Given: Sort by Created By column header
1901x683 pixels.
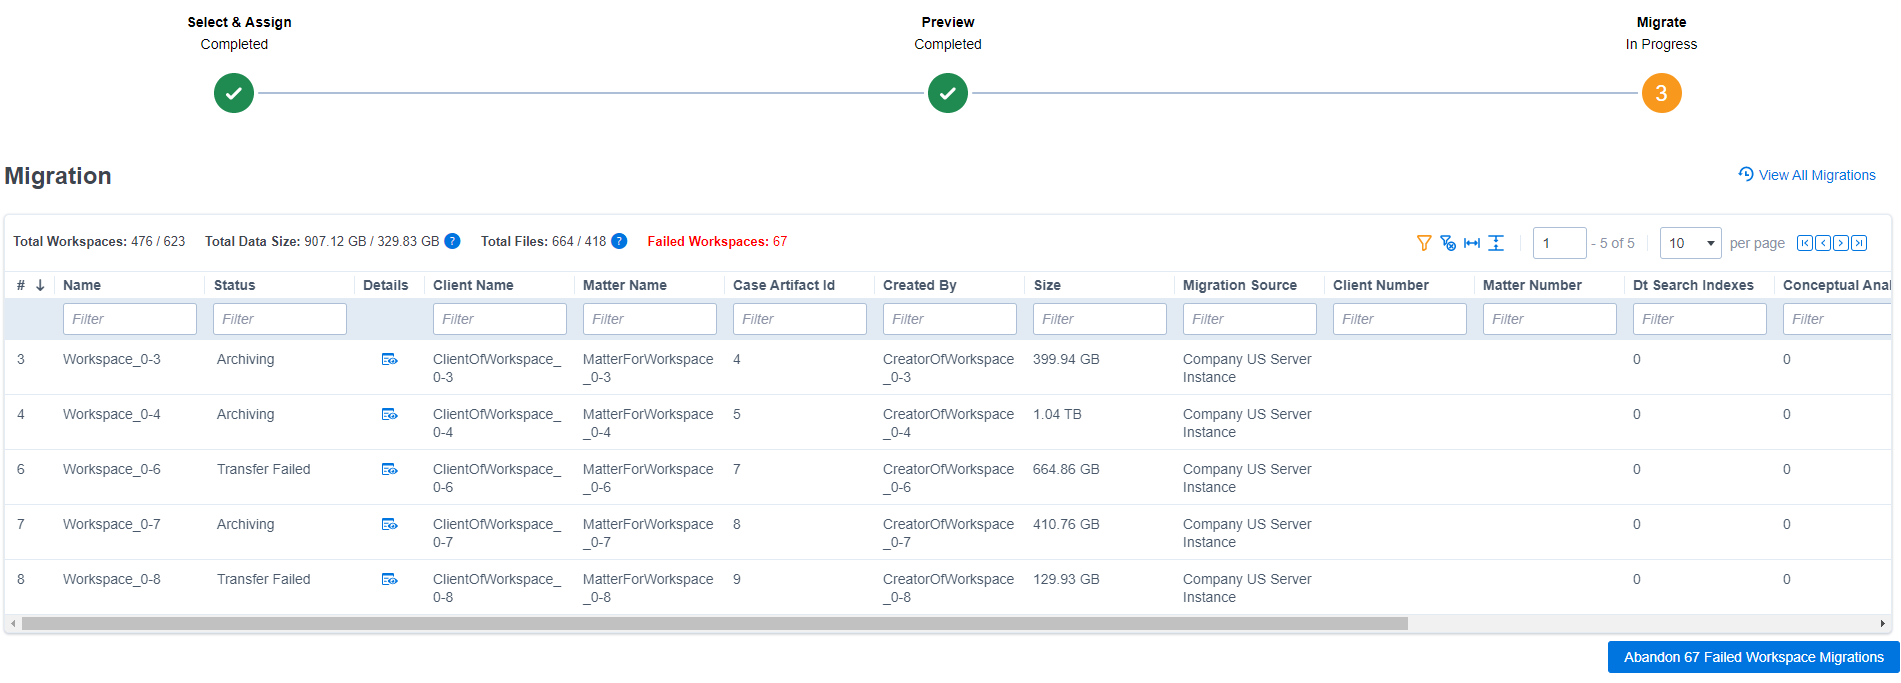Looking at the screenshot, I should click(x=920, y=285).
